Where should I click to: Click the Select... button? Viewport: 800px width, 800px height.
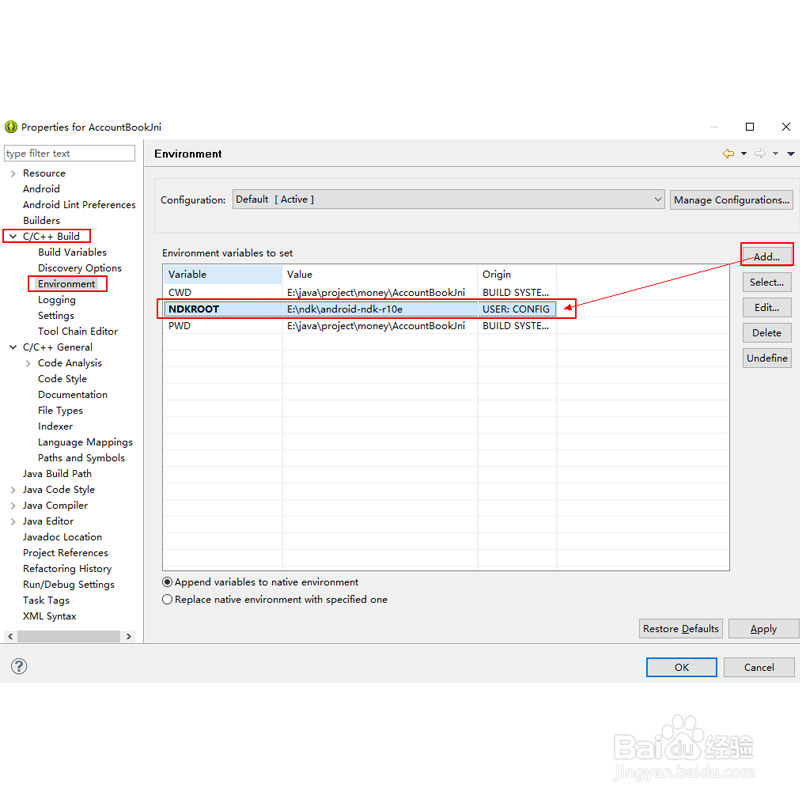pos(767,282)
